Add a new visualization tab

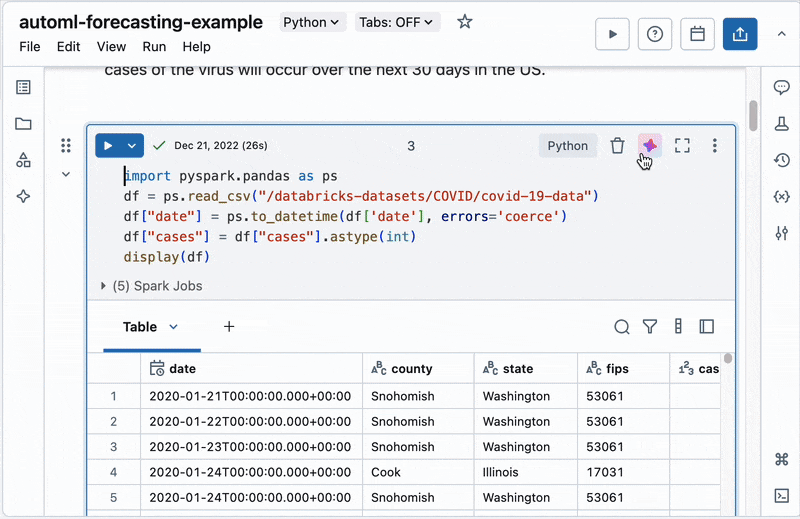coord(229,327)
